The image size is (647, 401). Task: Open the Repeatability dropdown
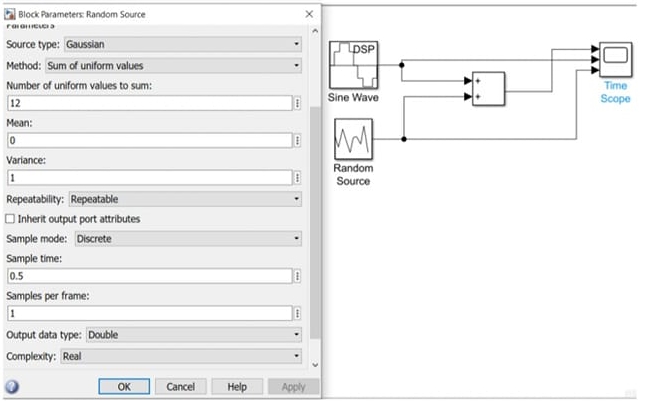(184, 199)
